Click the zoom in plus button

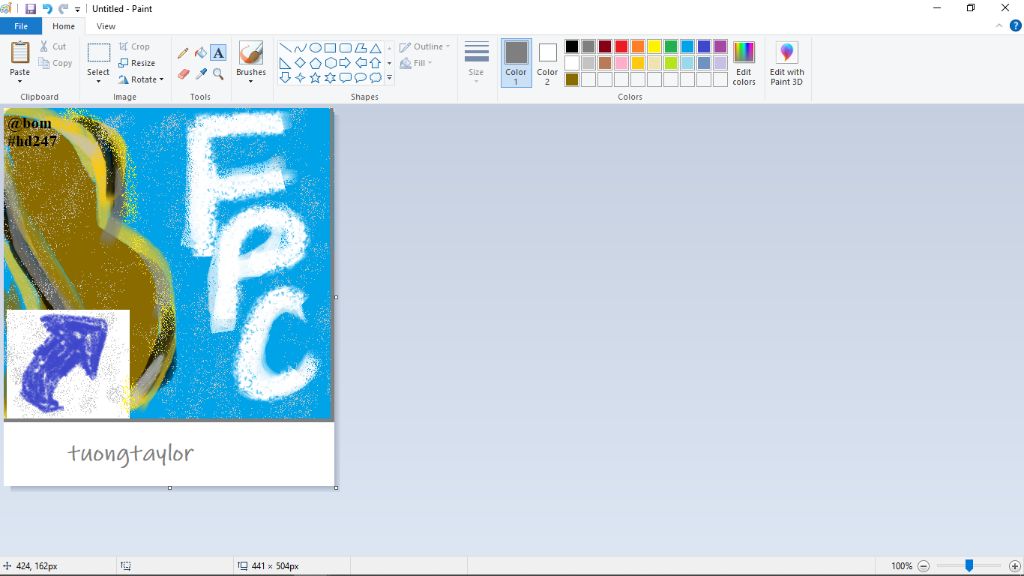tap(1014, 566)
